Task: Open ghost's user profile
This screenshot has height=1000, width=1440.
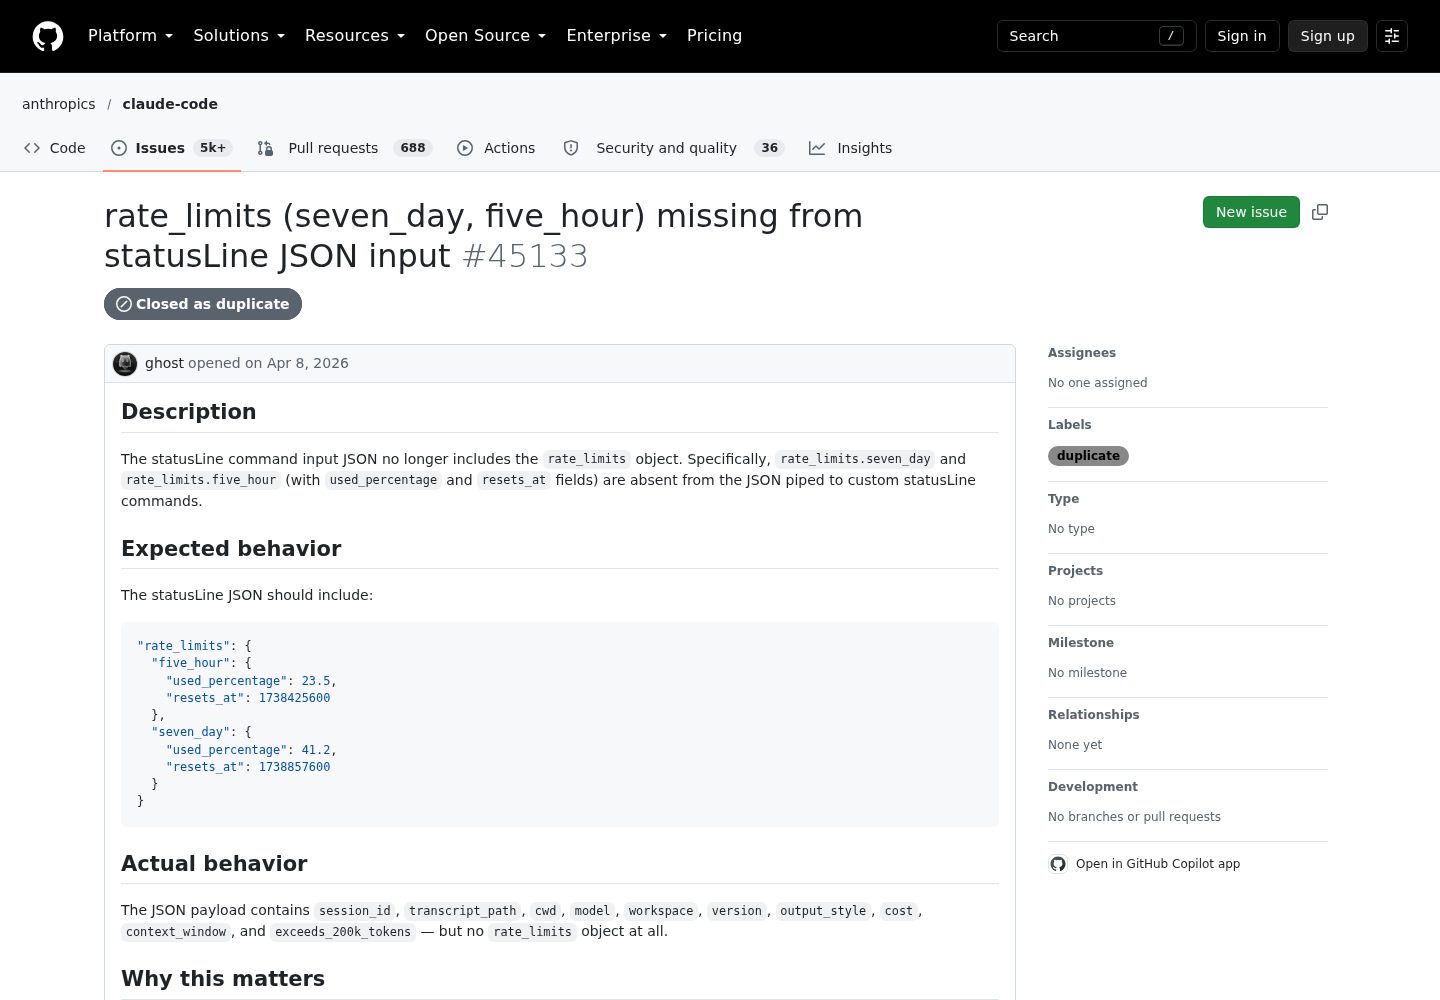Action: pyautogui.click(x=164, y=363)
